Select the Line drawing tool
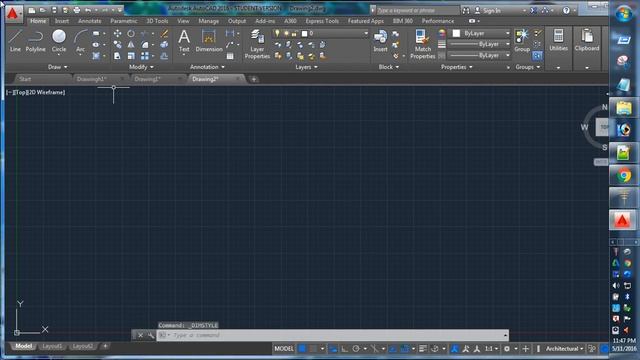The height and width of the screenshot is (360, 640). point(15,41)
